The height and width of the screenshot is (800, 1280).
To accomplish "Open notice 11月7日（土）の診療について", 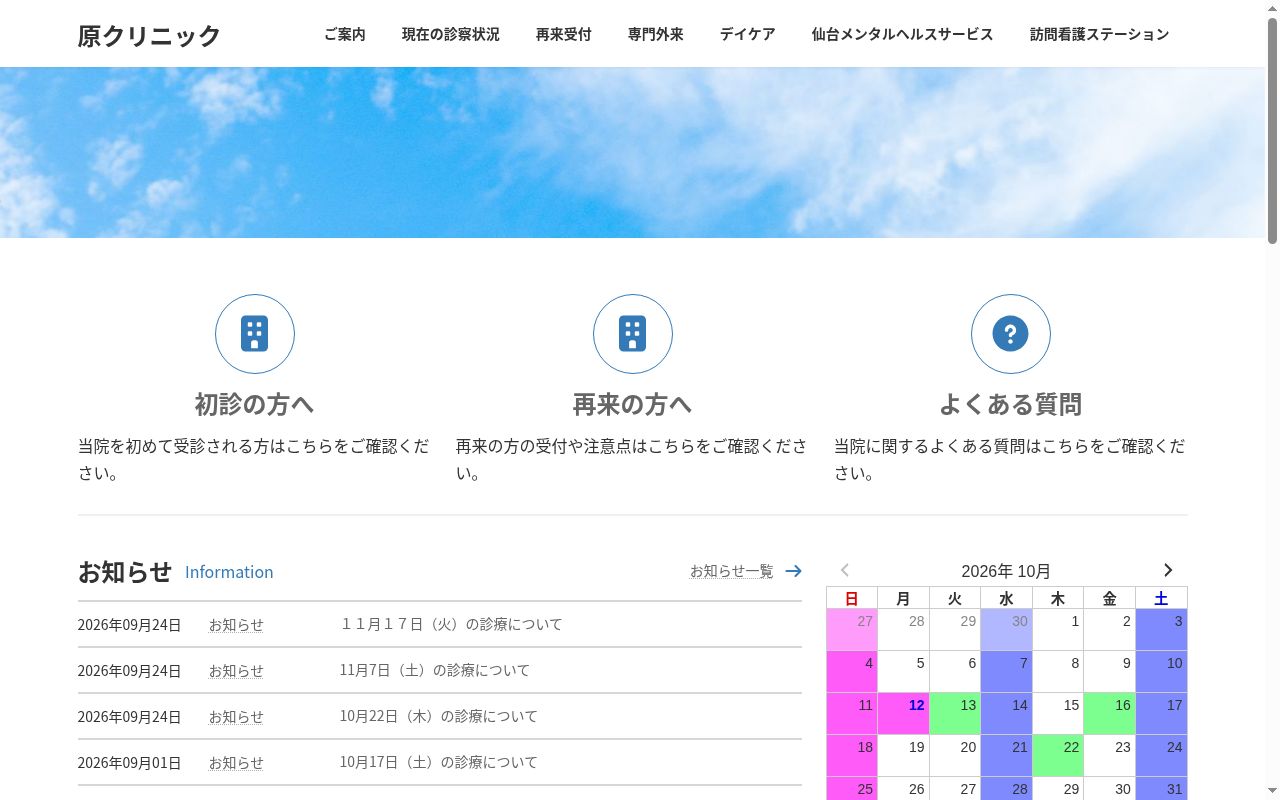I will (435, 670).
